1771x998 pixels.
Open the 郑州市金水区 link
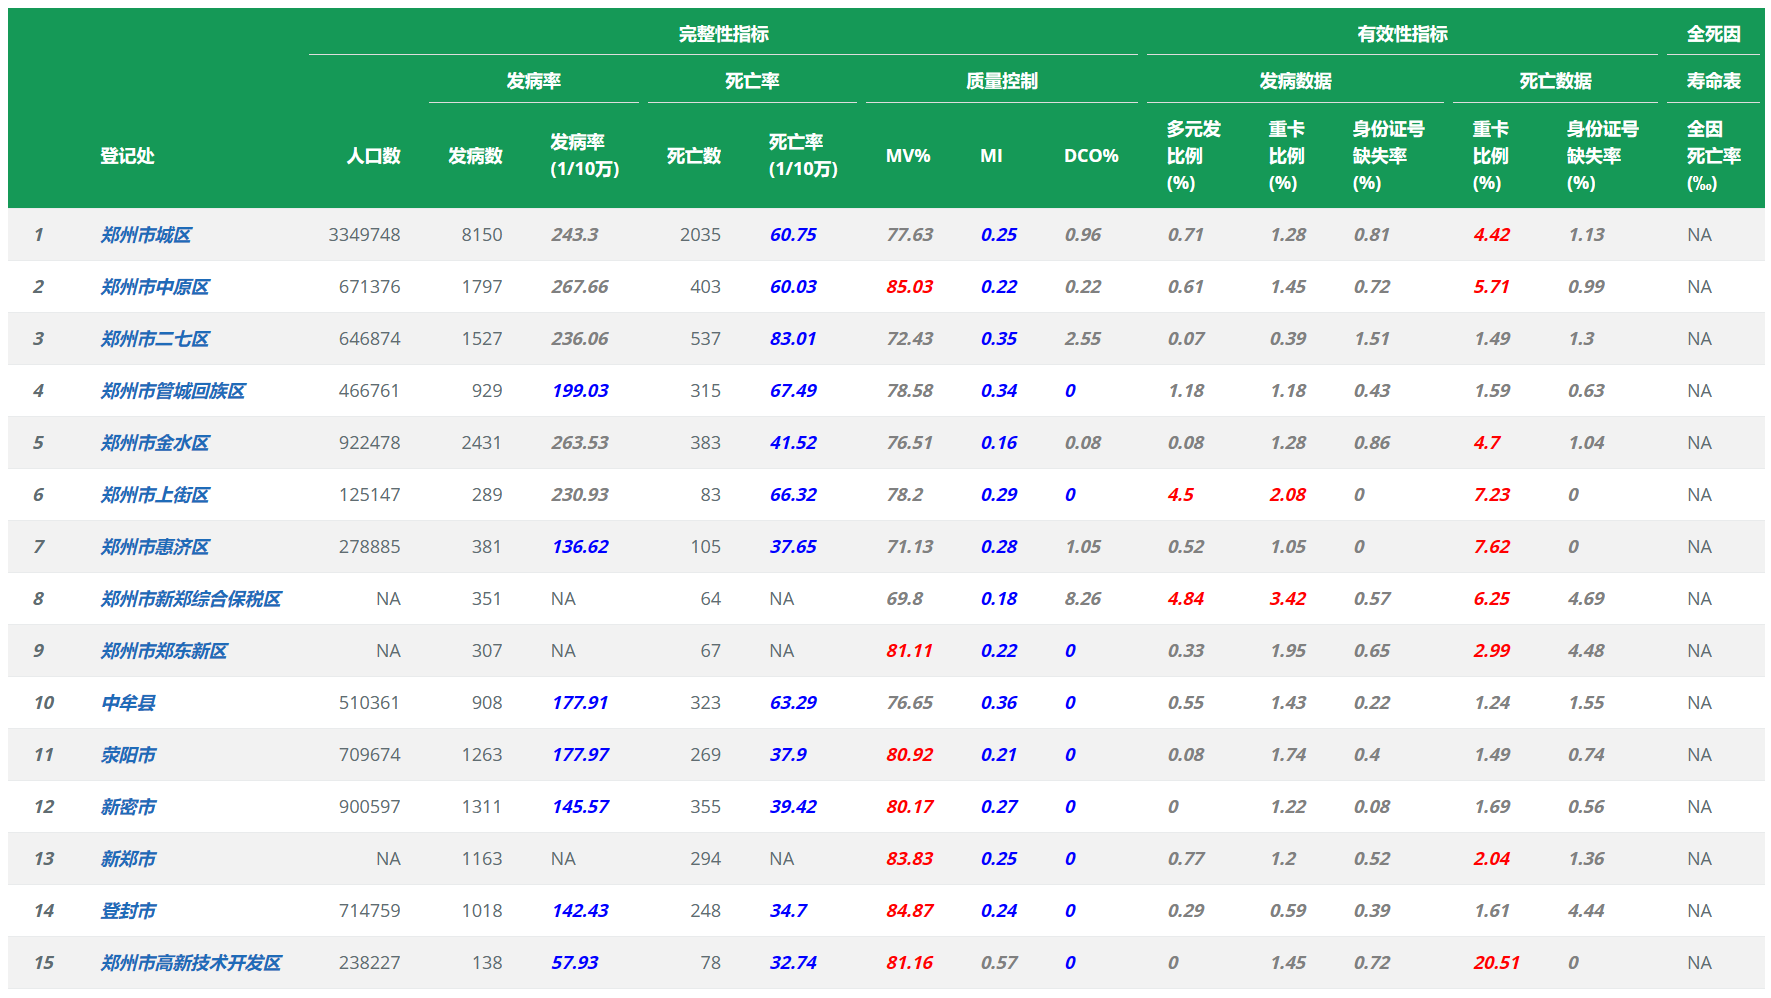click(155, 443)
